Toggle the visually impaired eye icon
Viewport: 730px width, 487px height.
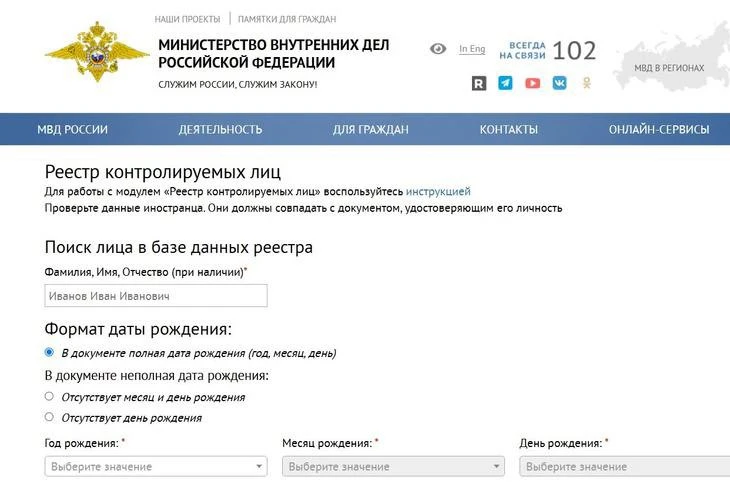[x=438, y=48]
